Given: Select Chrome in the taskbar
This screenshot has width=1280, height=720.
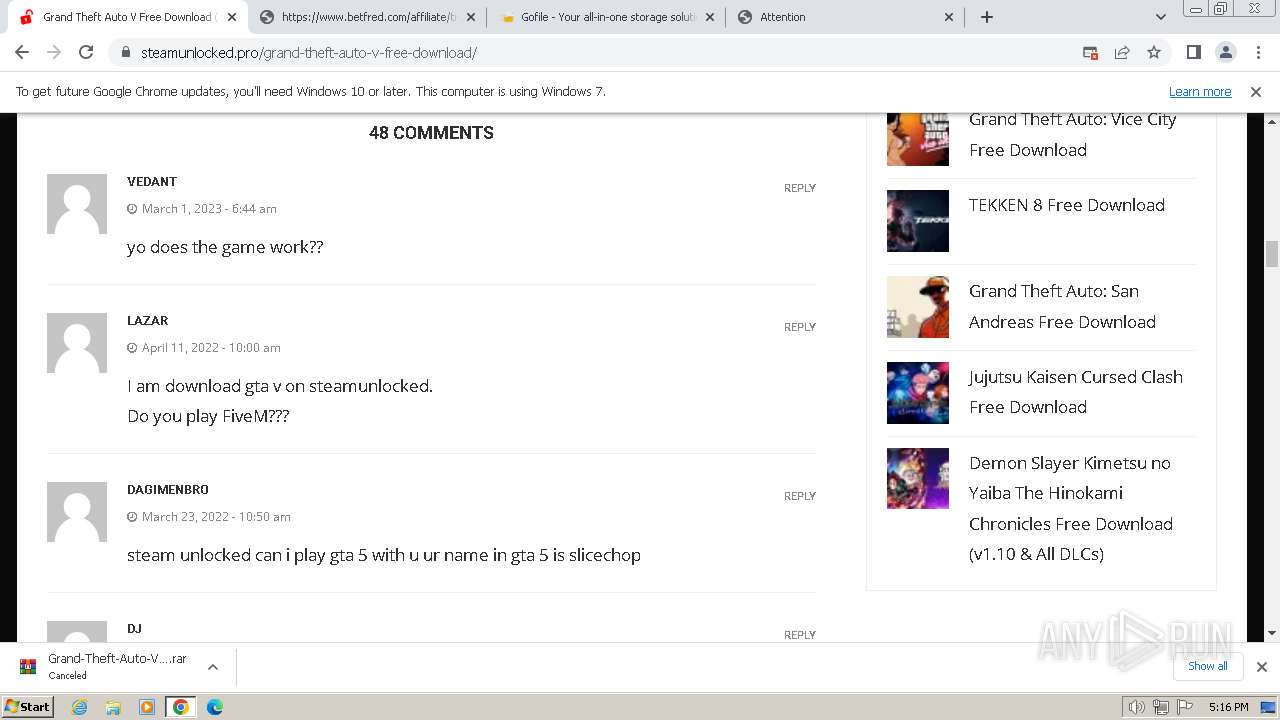Looking at the screenshot, I should [180, 707].
